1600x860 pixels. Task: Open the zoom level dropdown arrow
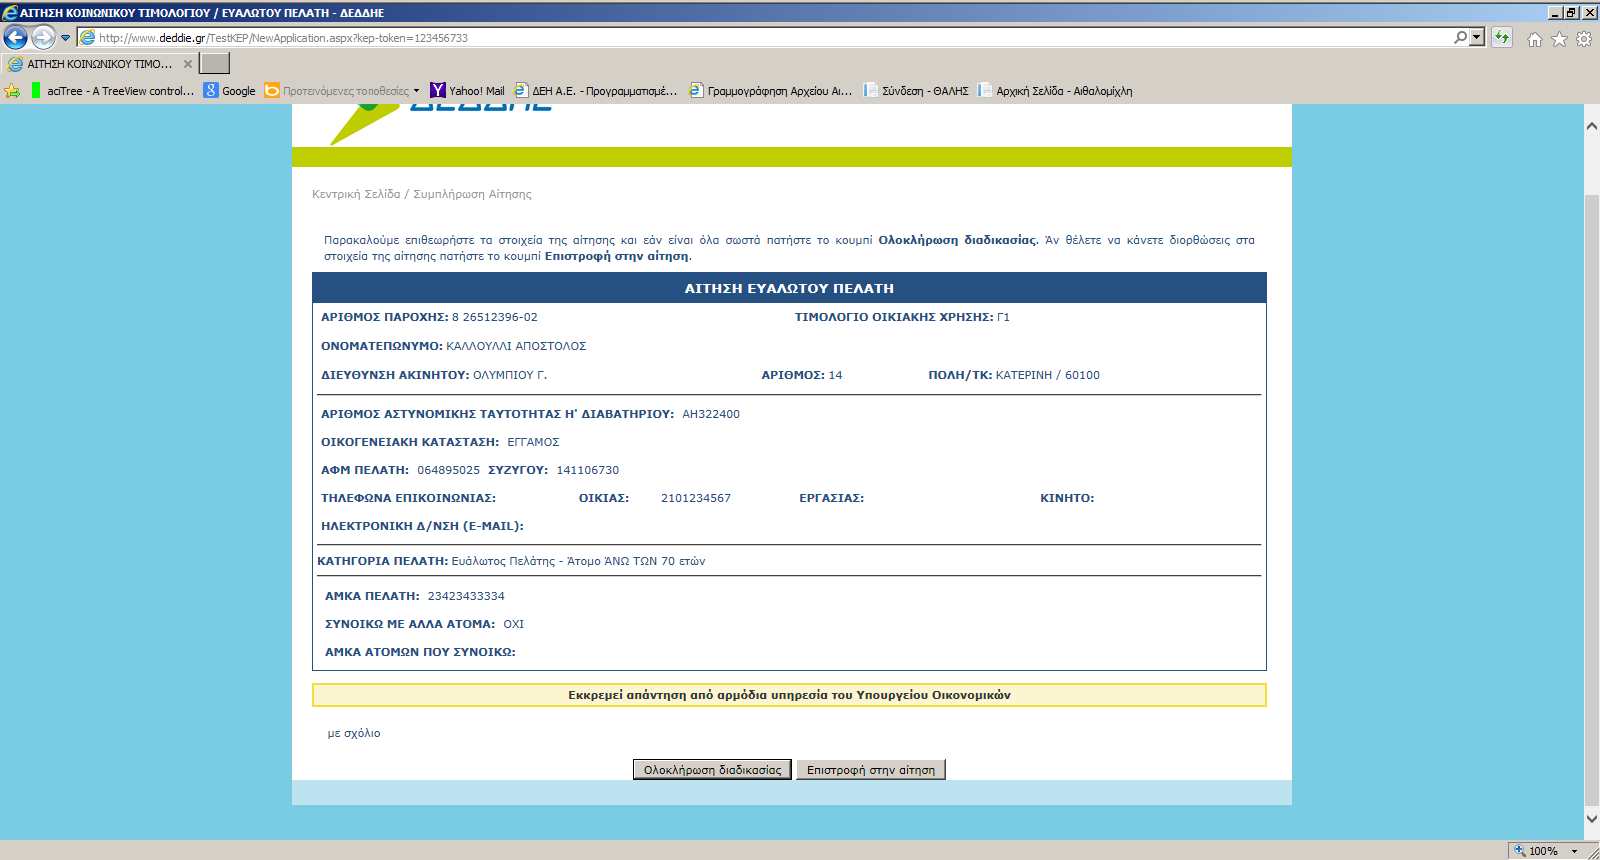1574,851
